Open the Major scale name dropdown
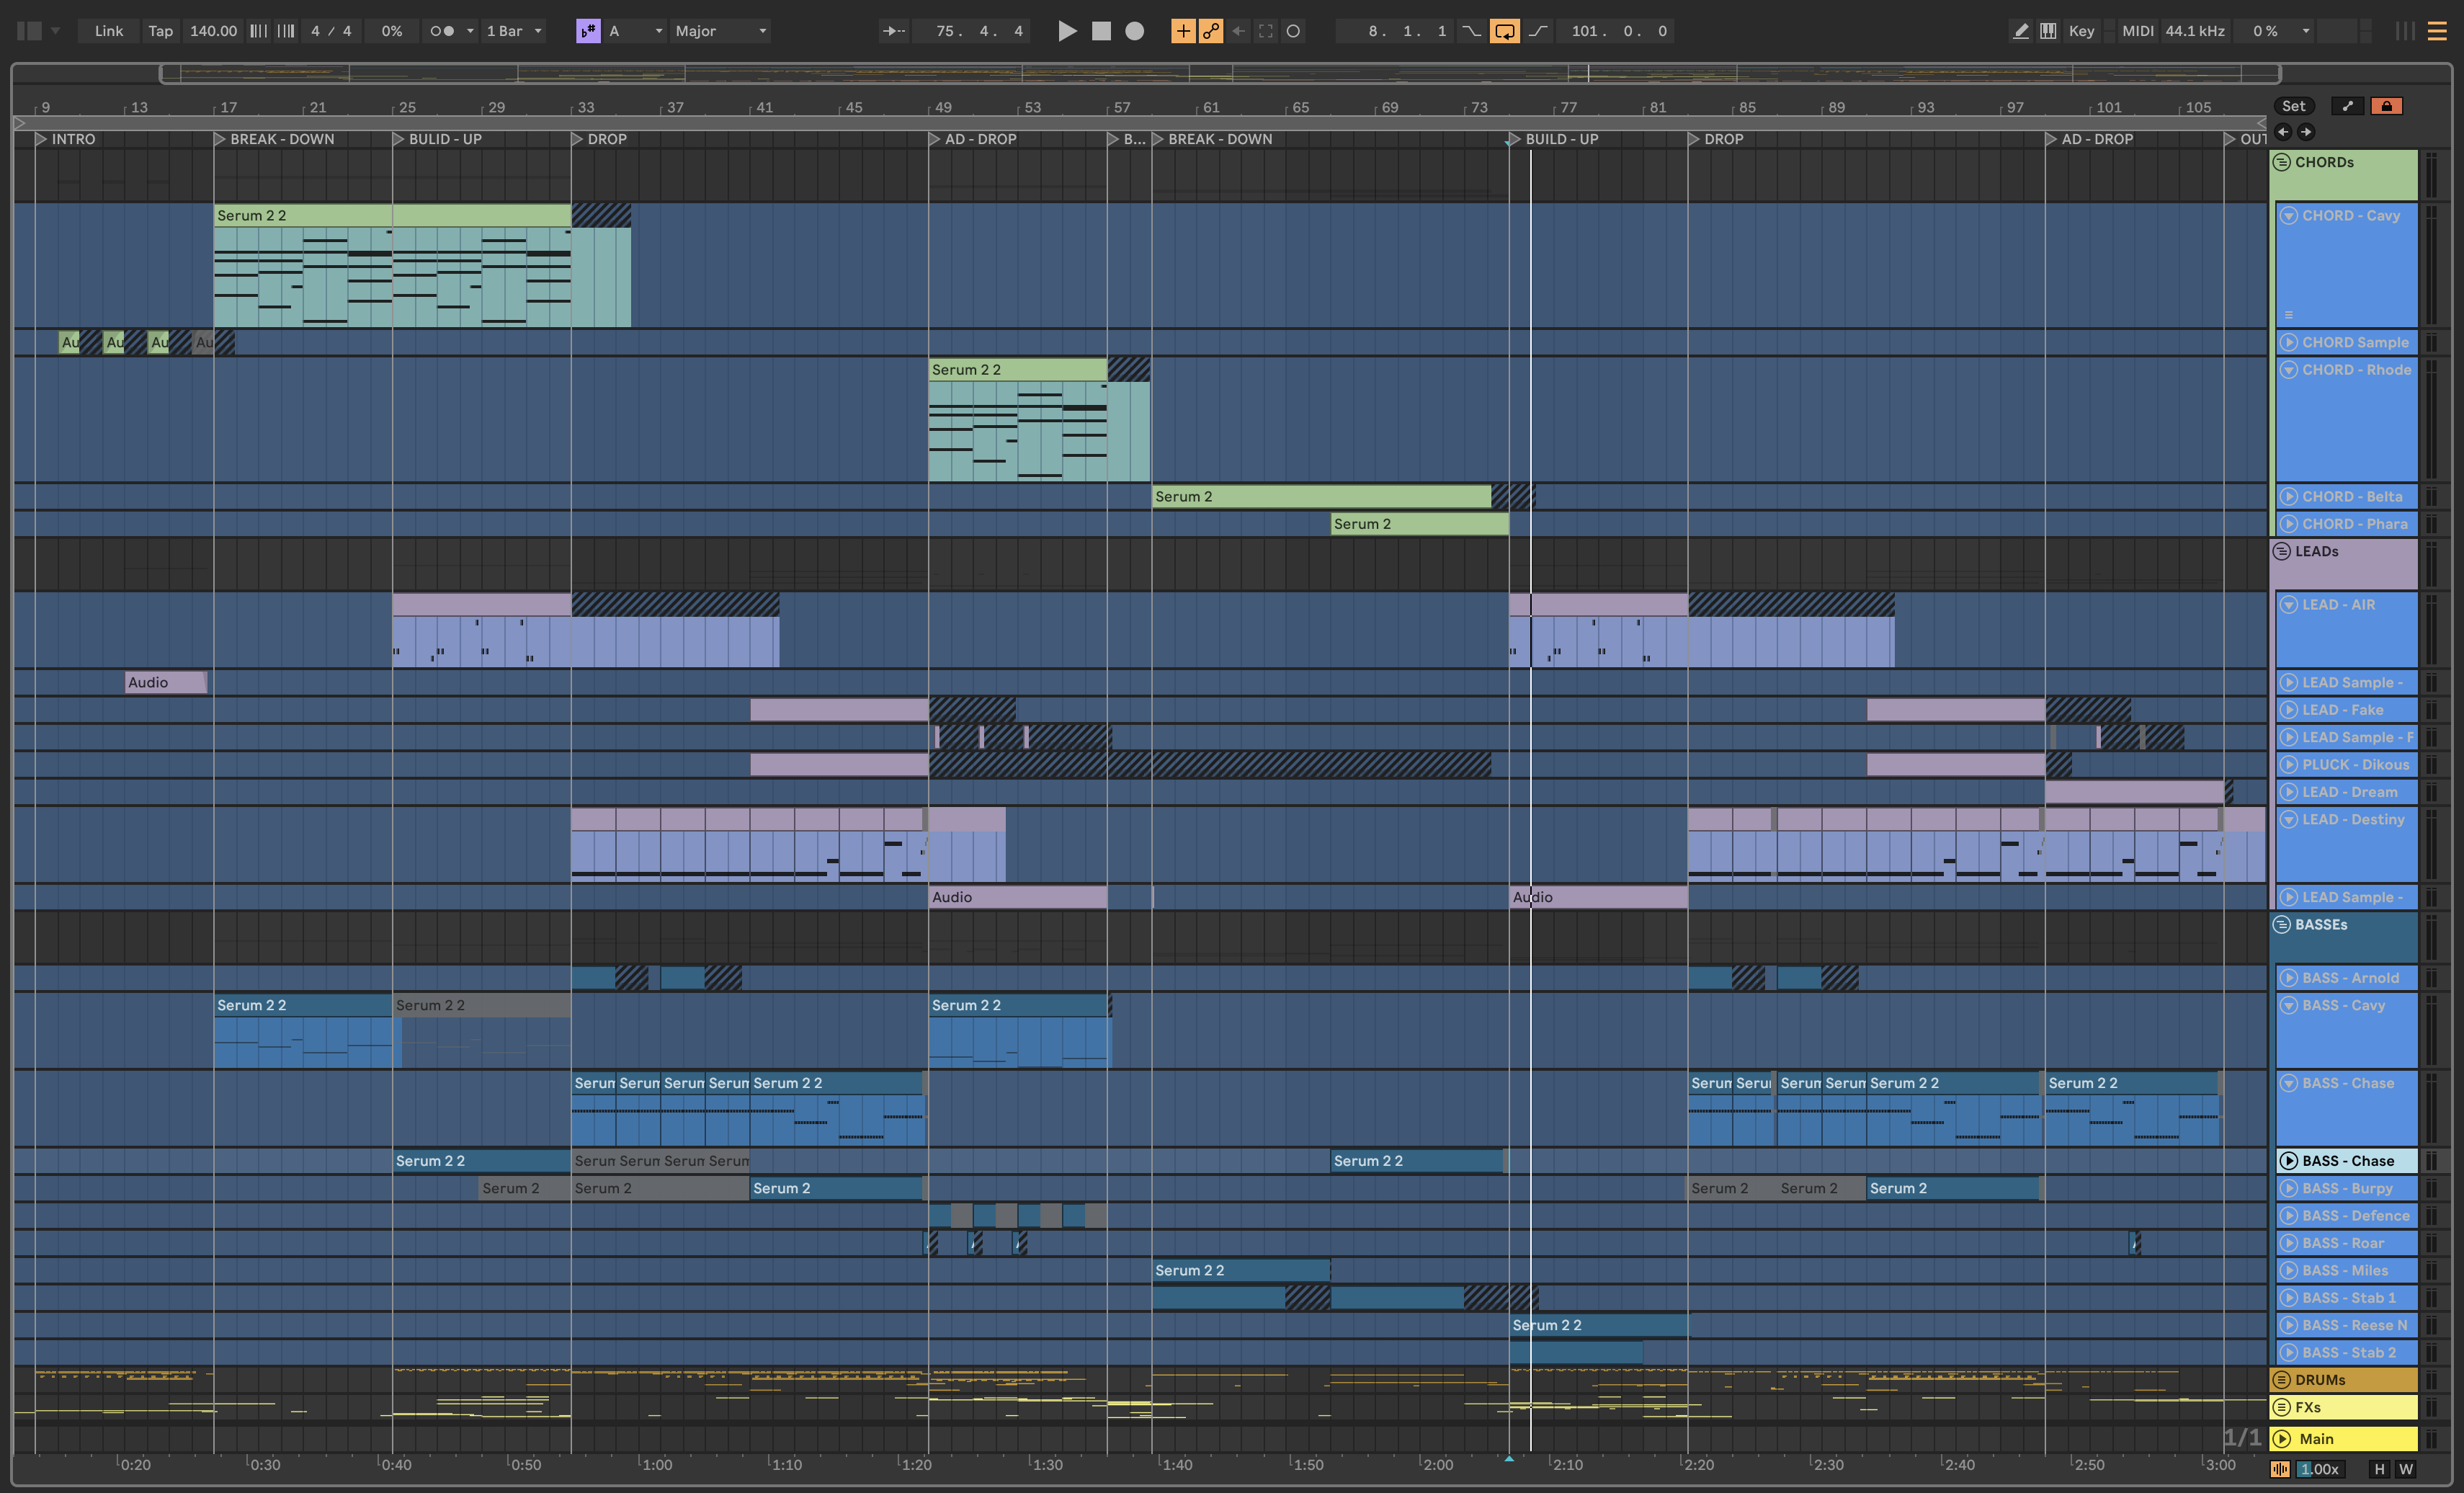2464x1493 pixels. click(x=720, y=31)
